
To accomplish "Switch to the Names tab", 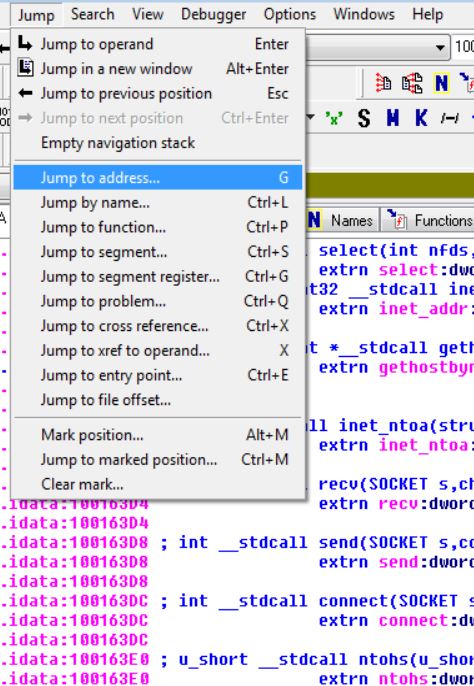I will click(x=341, y=220).
